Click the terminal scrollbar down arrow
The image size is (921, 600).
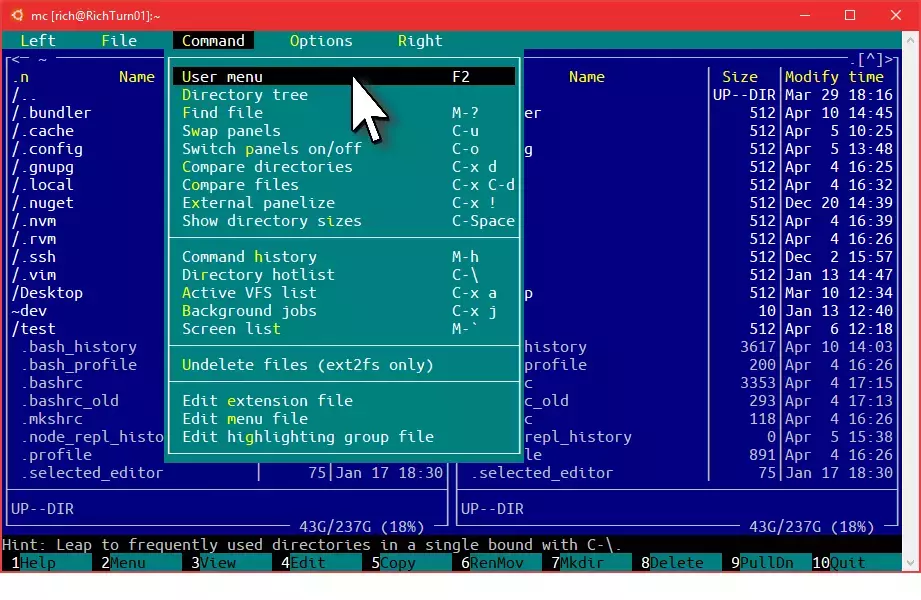point(910,563)
